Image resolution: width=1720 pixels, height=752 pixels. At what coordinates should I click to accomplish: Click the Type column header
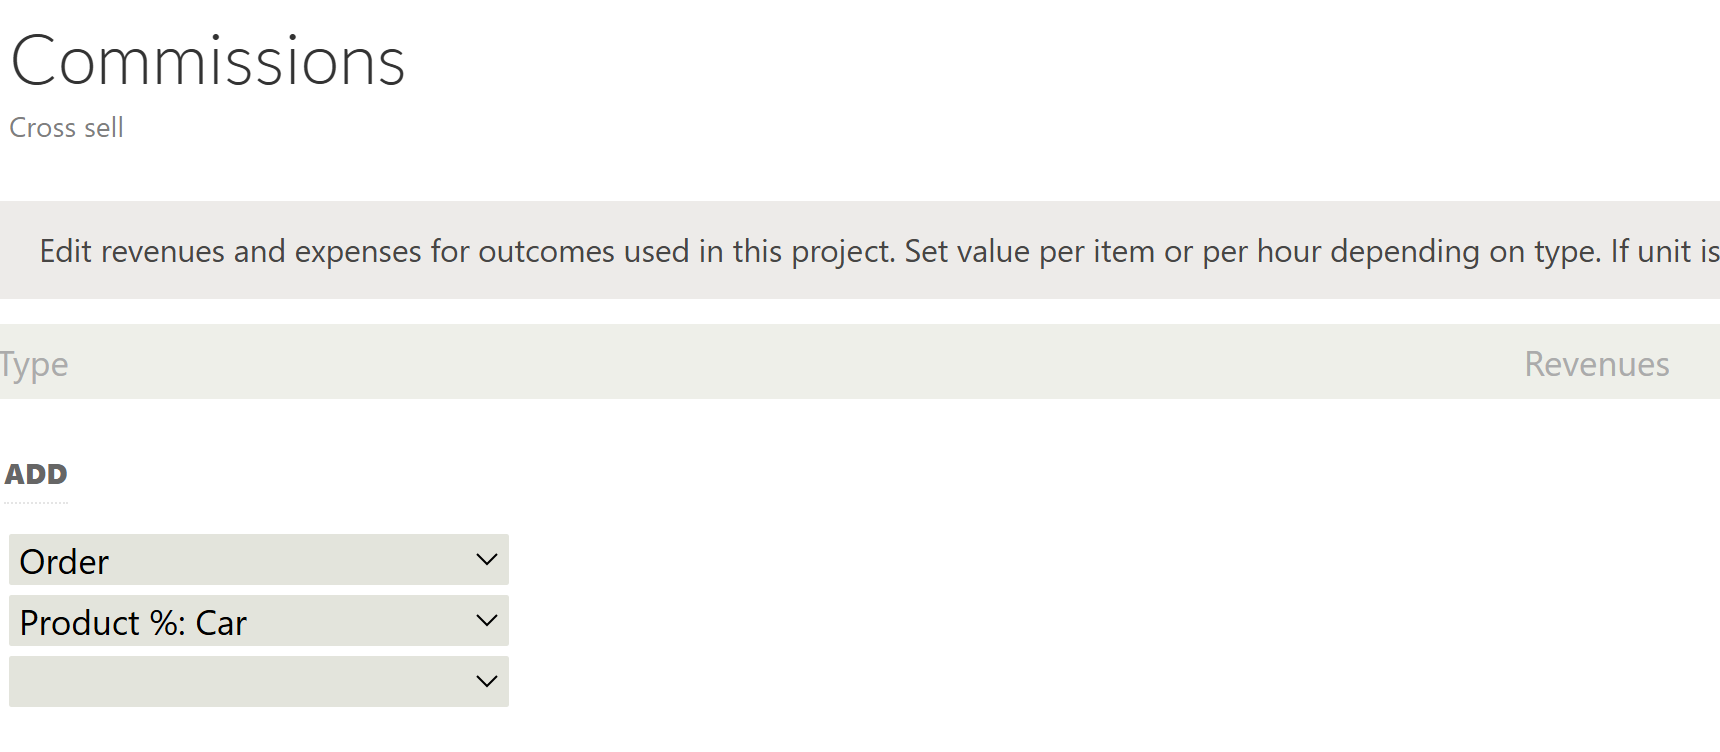tap(34, 365)
